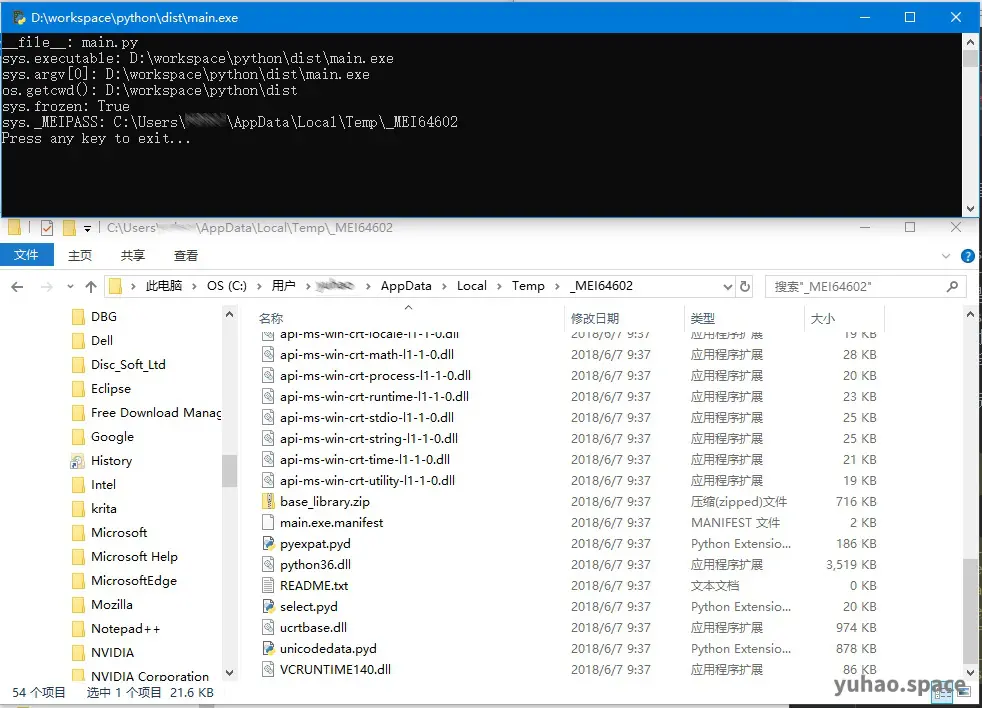Image resolution: width=982 pixels, height=708 pixels.
Task: Expand chevron after AppData in breadcrumb
Action: click(x=444, y=286)
